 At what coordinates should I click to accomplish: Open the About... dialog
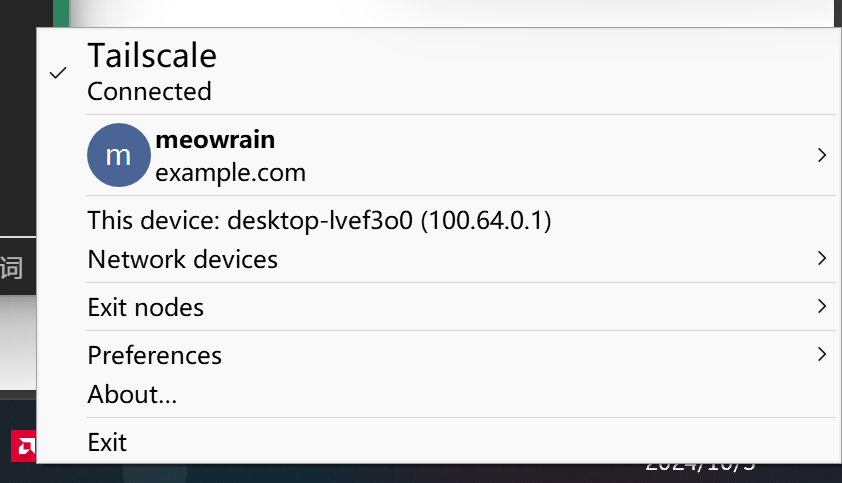point(132,394)
